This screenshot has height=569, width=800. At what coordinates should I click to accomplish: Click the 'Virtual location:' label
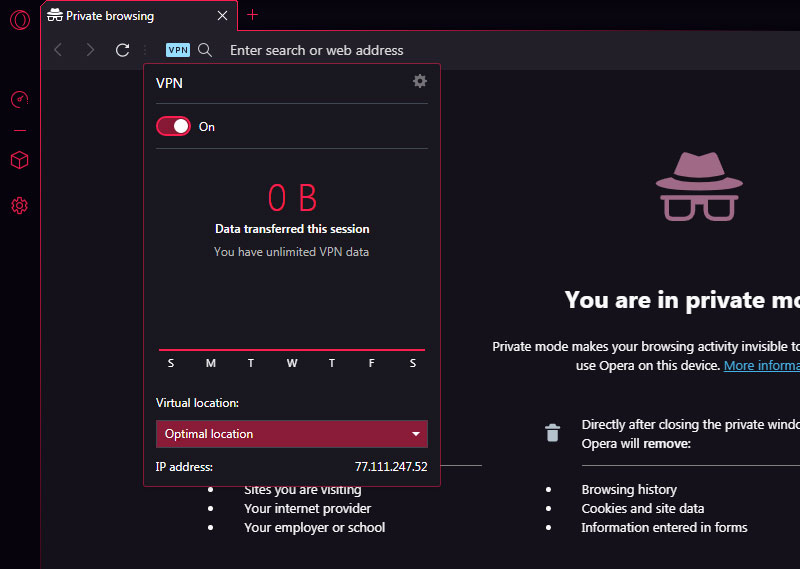[x=197, y=403]
